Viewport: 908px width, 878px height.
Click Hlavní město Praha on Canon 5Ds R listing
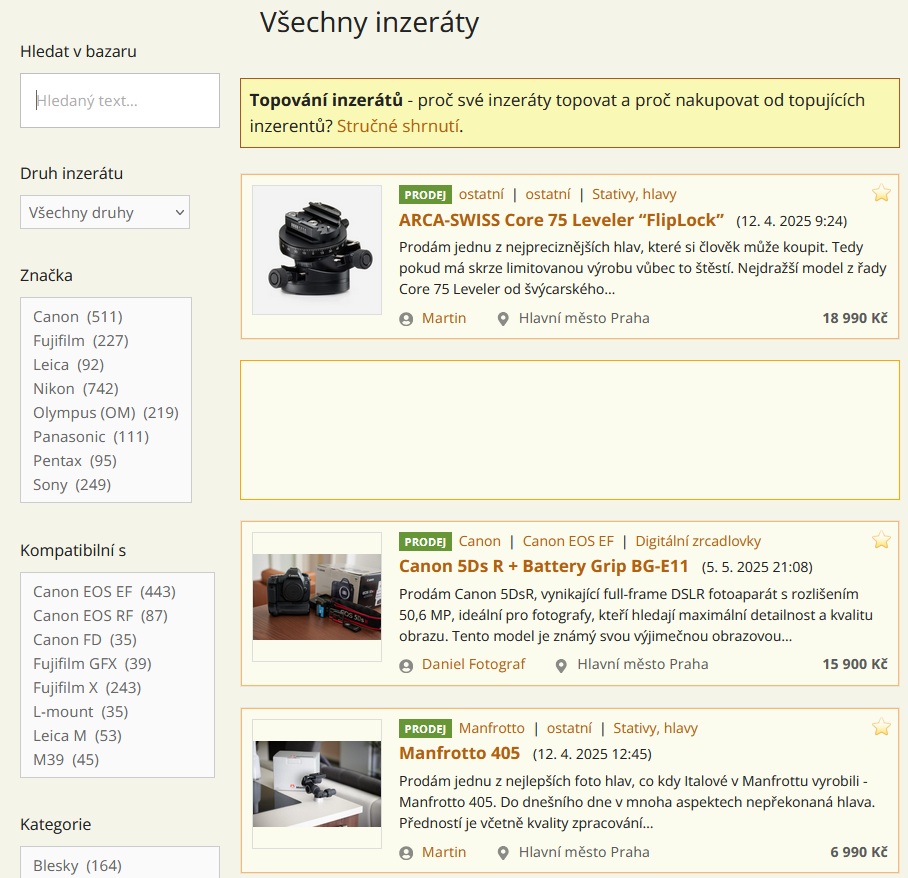tap(642, 664)
